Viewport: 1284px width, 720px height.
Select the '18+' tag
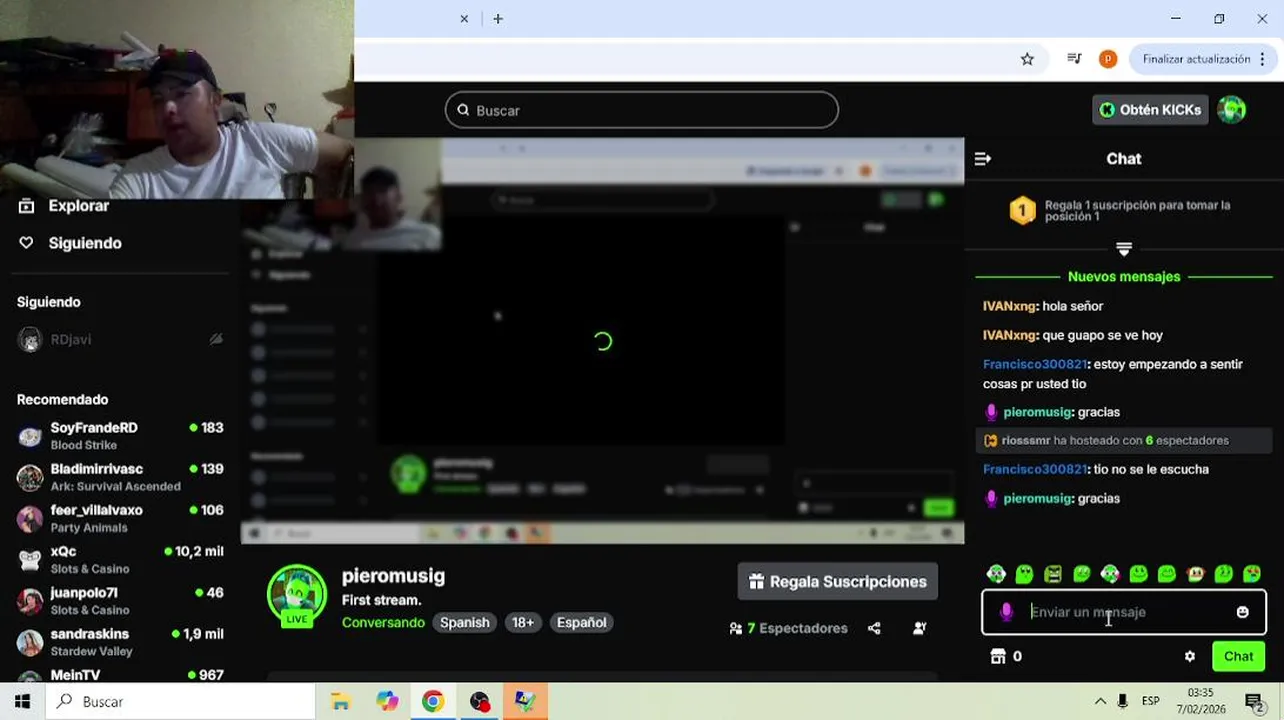(523, 622)
